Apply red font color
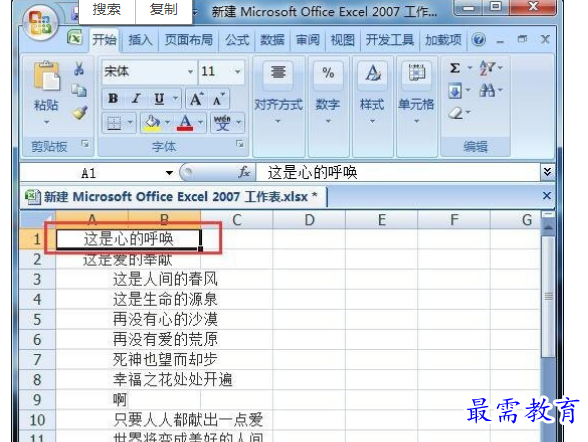This screenshot has height=442, width=588. click(x=185, y=123)
